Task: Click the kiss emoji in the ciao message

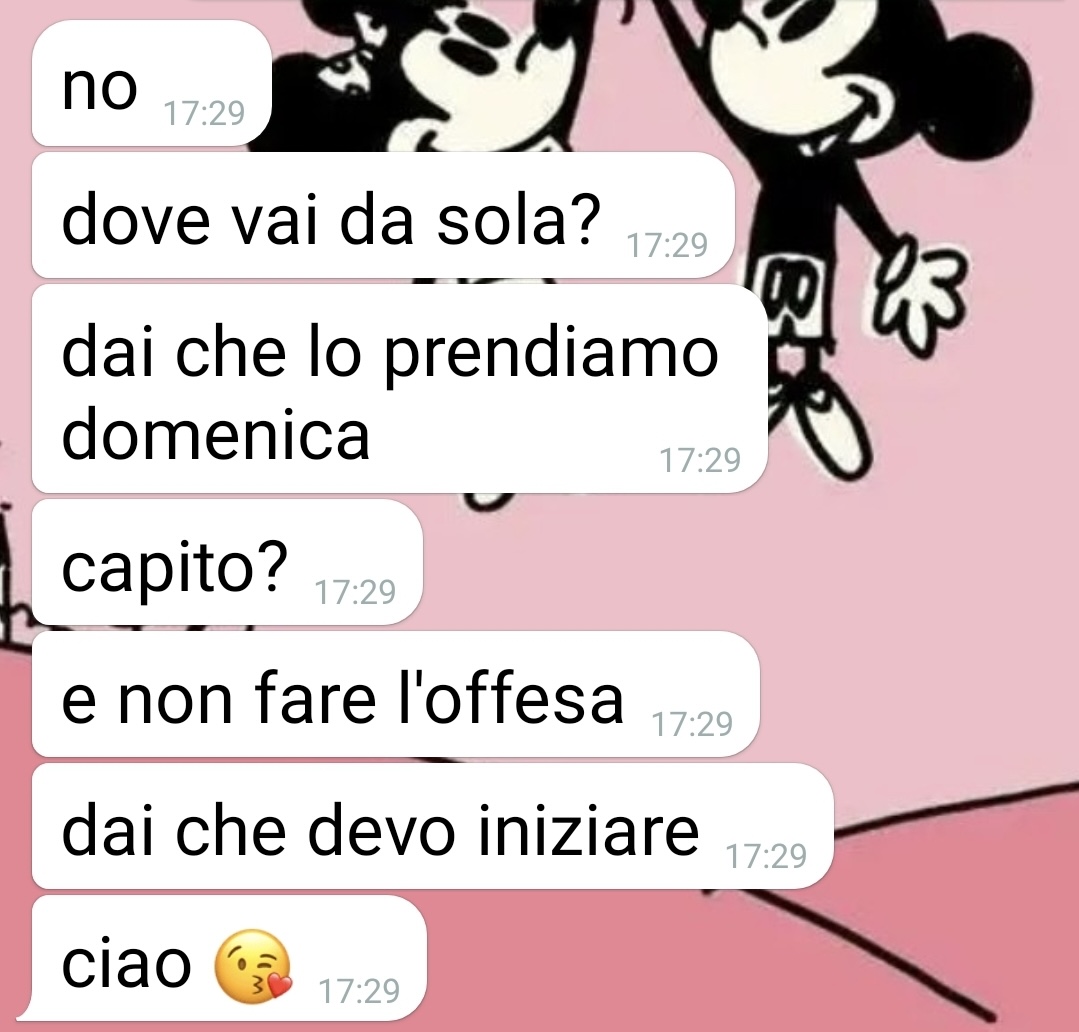Action: coord(253,966)
